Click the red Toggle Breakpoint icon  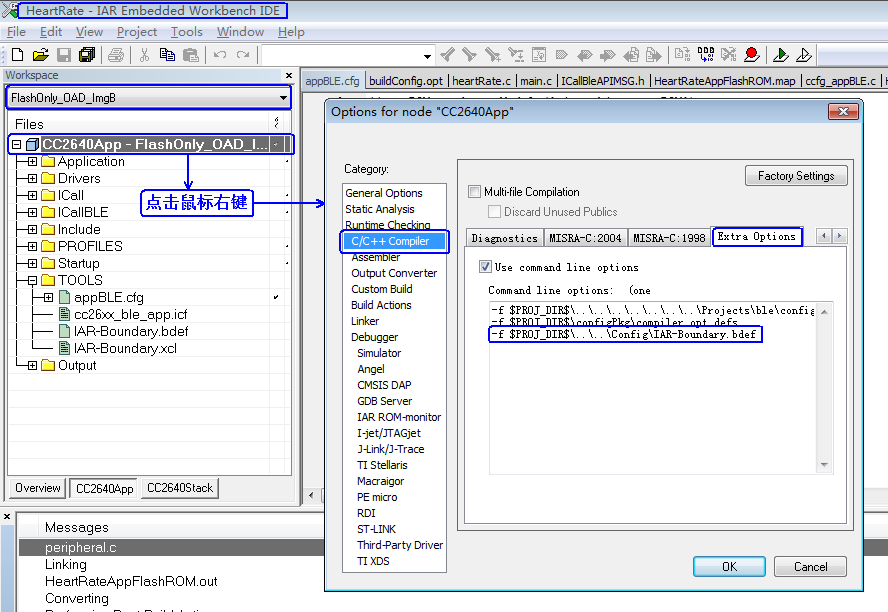[x=752, y=55]
